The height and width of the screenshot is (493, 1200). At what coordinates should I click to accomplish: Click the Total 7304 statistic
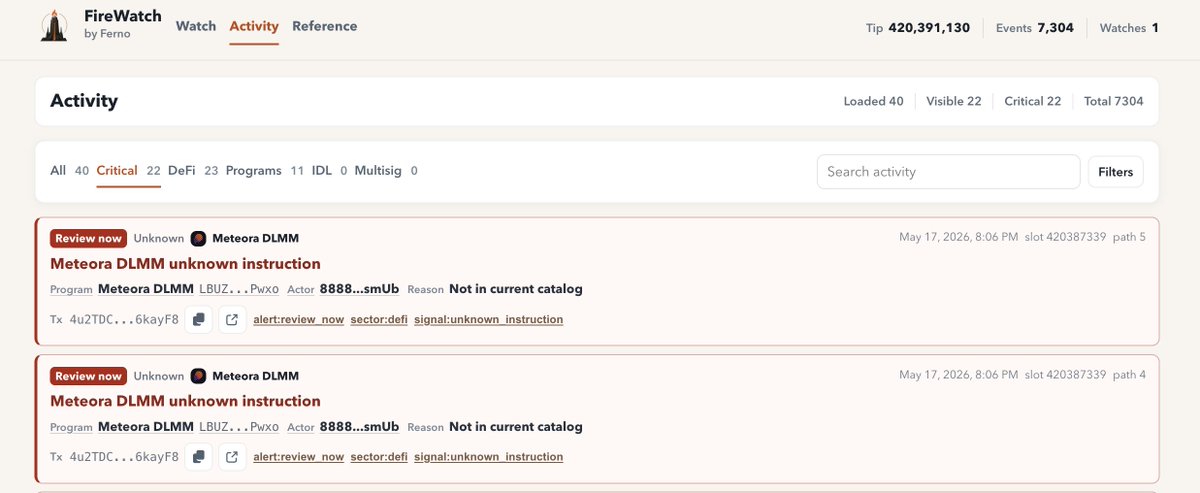[x=1113, y=101]
